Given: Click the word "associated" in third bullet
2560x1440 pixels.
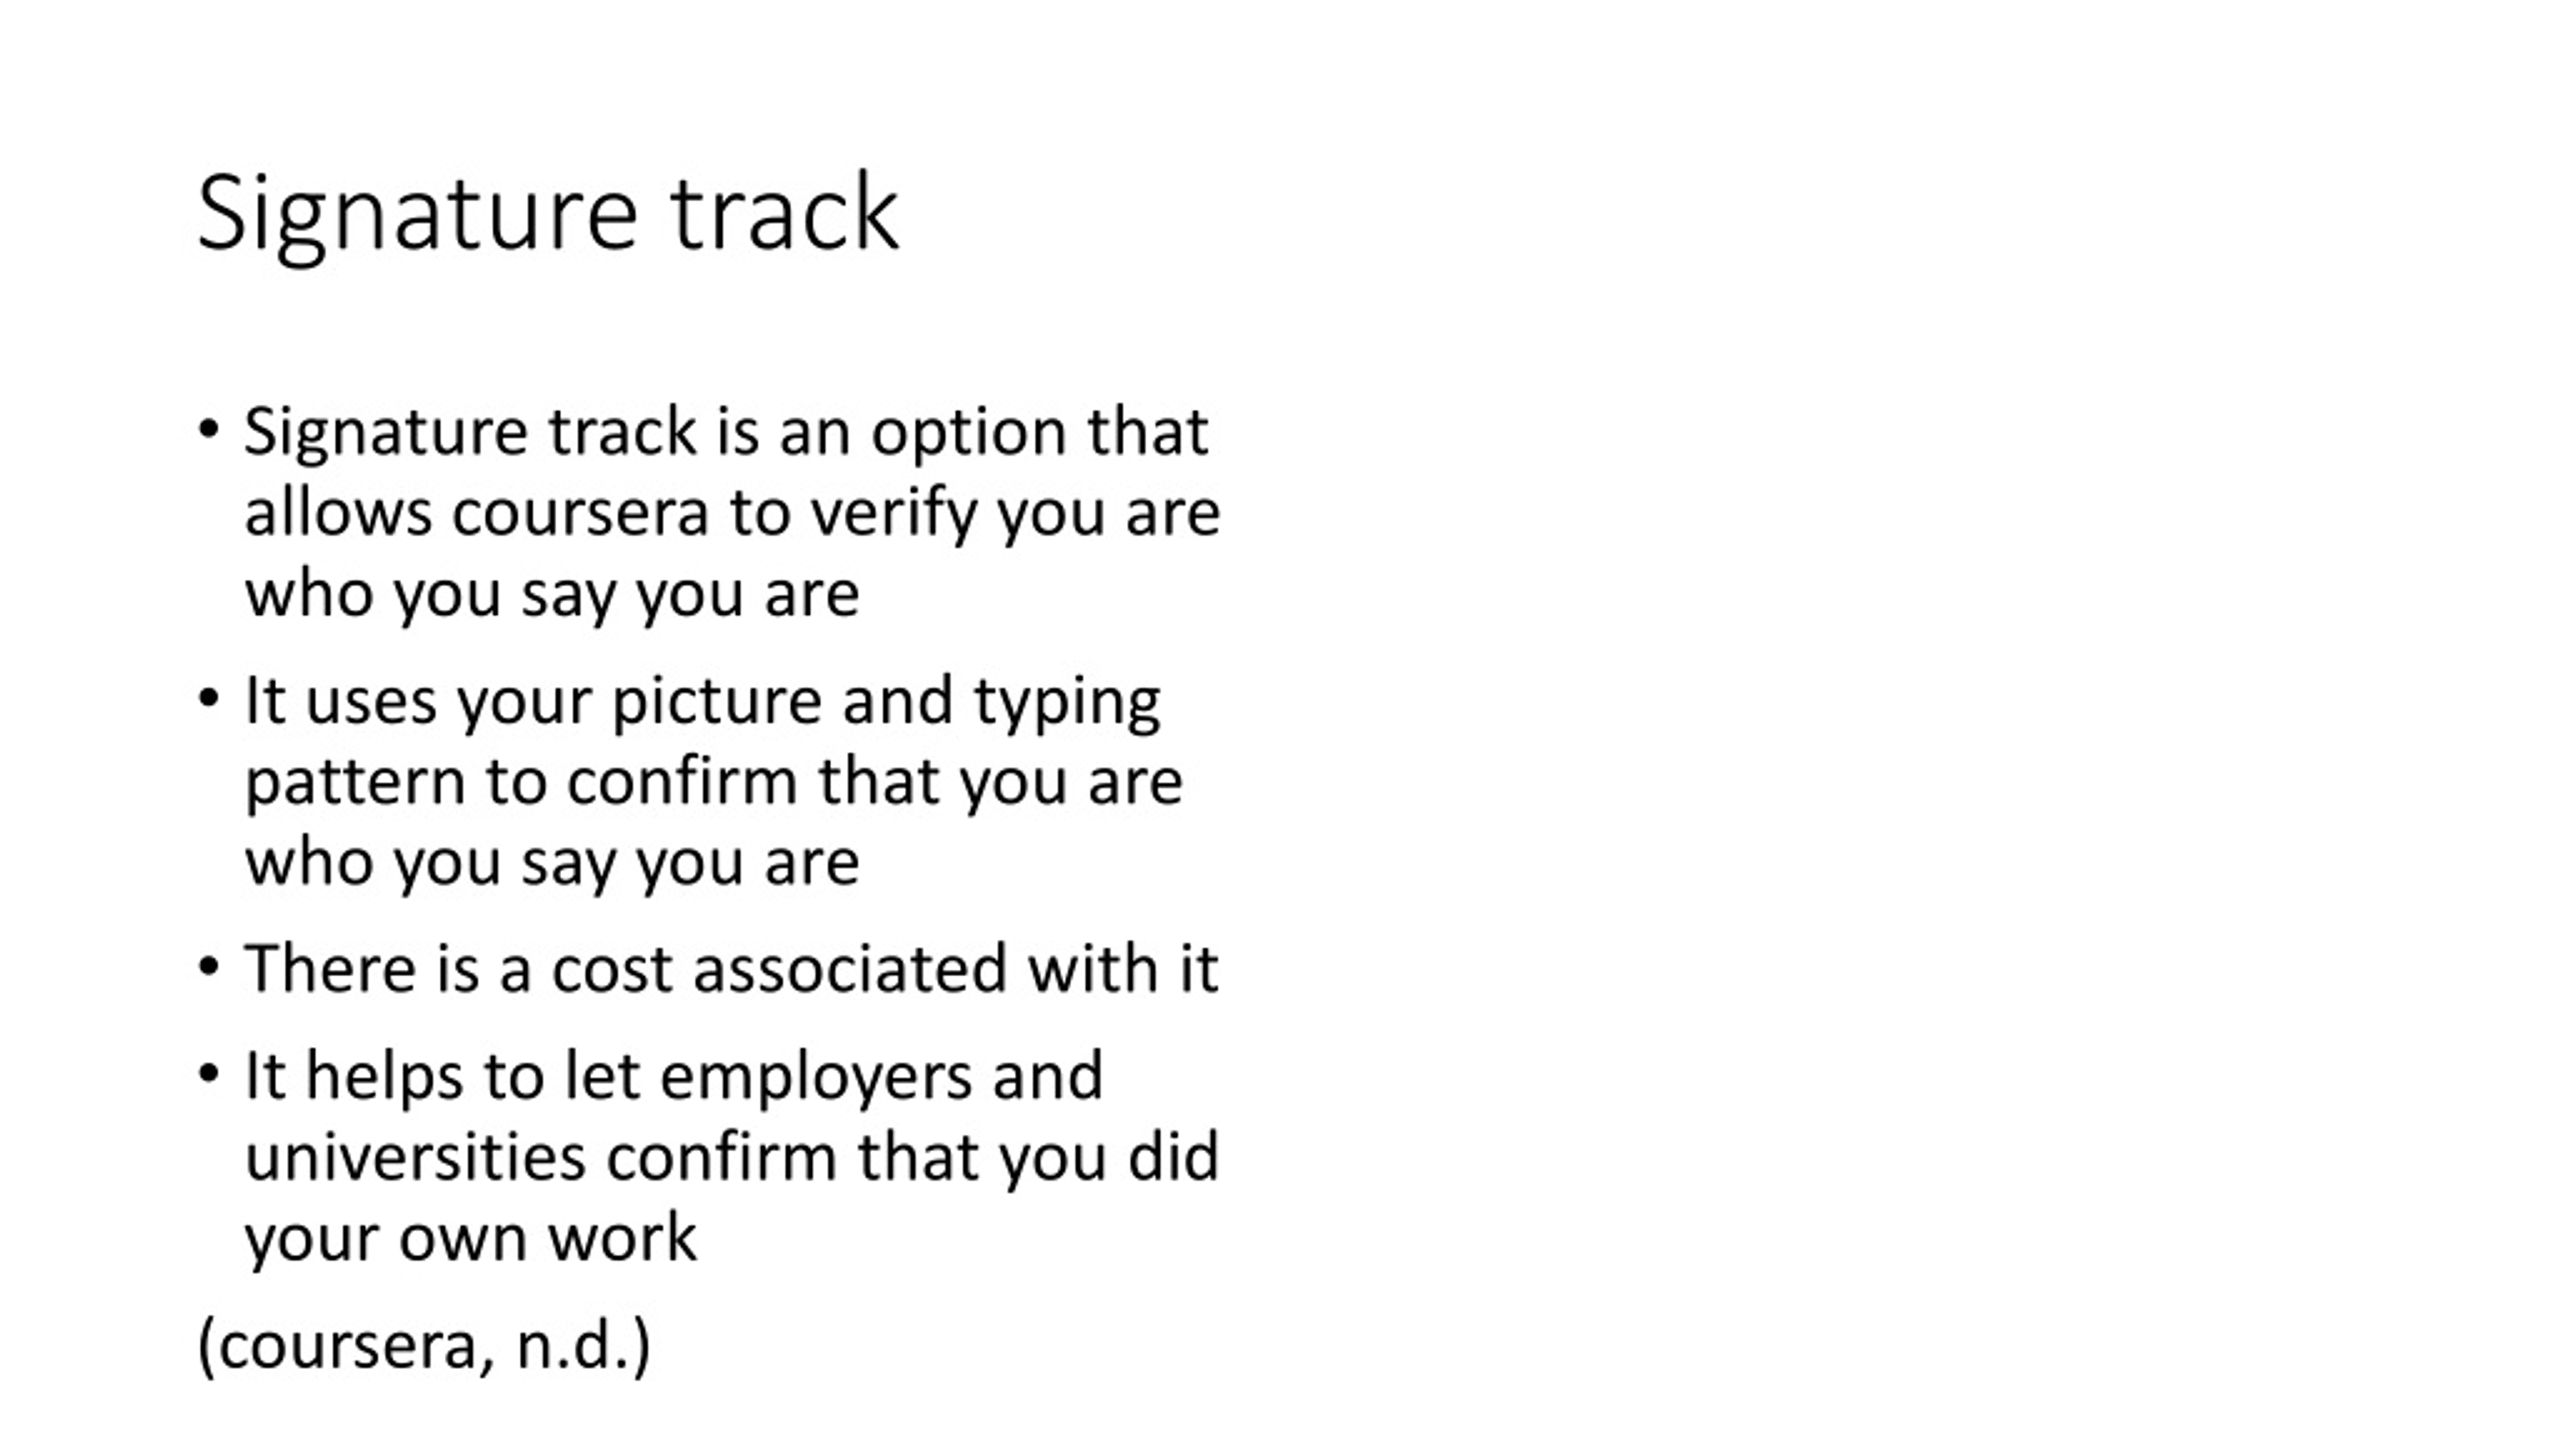Looking at the screenshot, I should [850, 968].
